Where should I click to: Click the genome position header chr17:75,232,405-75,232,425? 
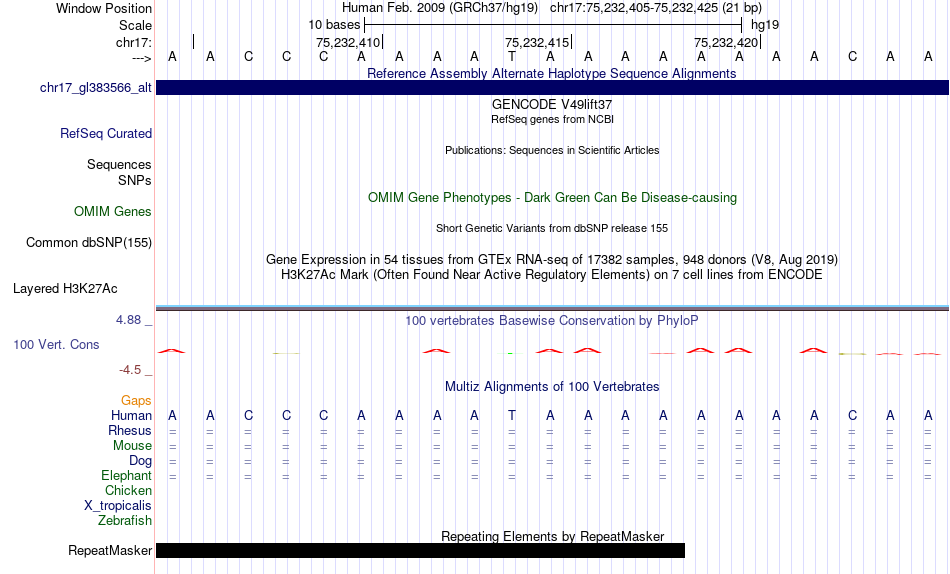click(656, 8)
